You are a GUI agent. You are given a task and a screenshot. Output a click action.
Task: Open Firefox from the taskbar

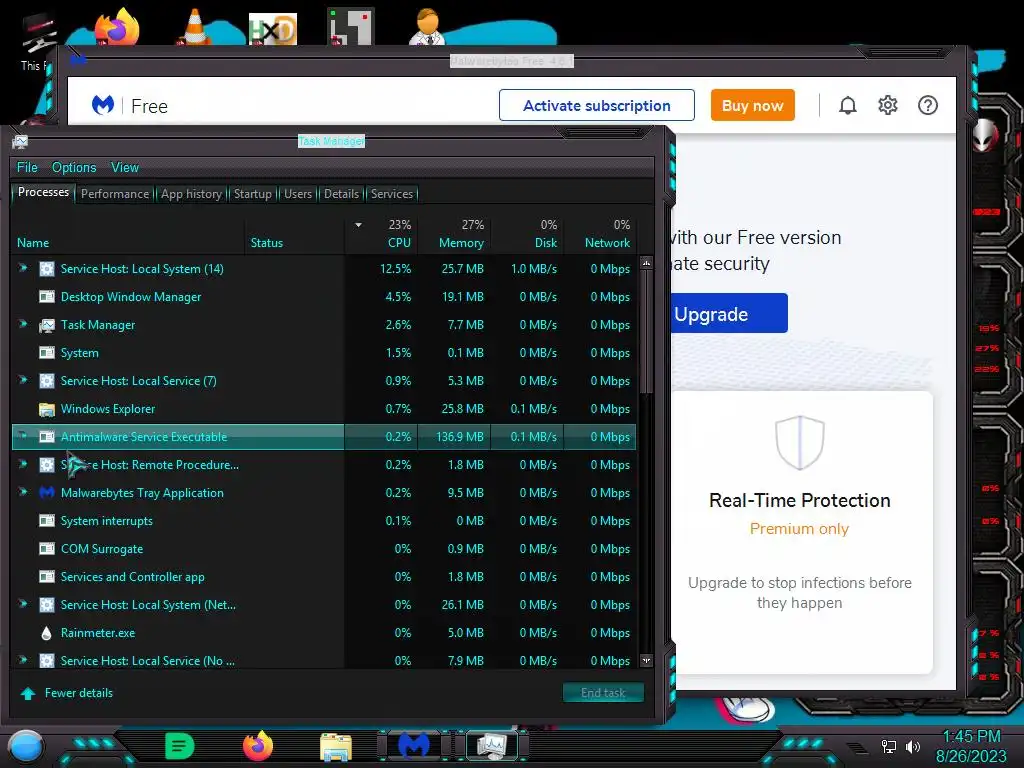coord(258,746)
